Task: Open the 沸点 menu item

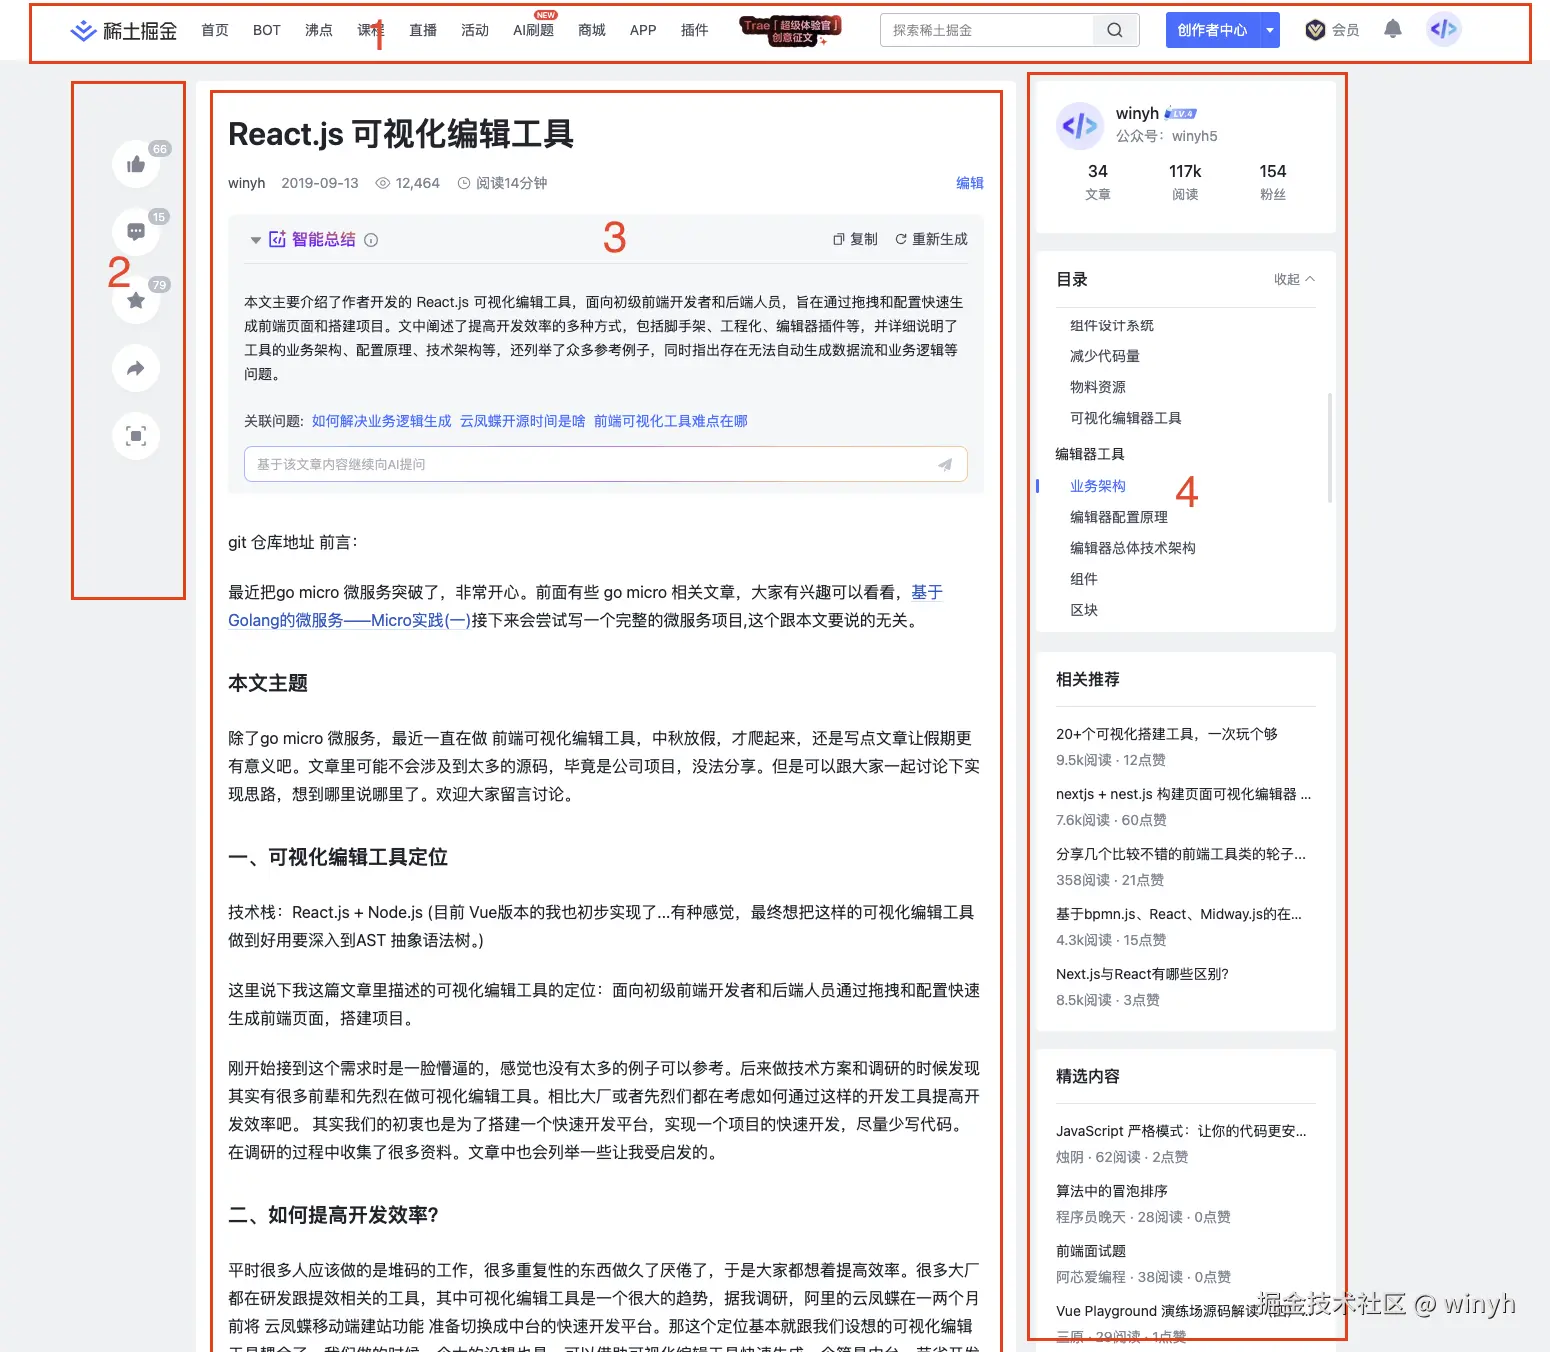Action: click(318, 29)
